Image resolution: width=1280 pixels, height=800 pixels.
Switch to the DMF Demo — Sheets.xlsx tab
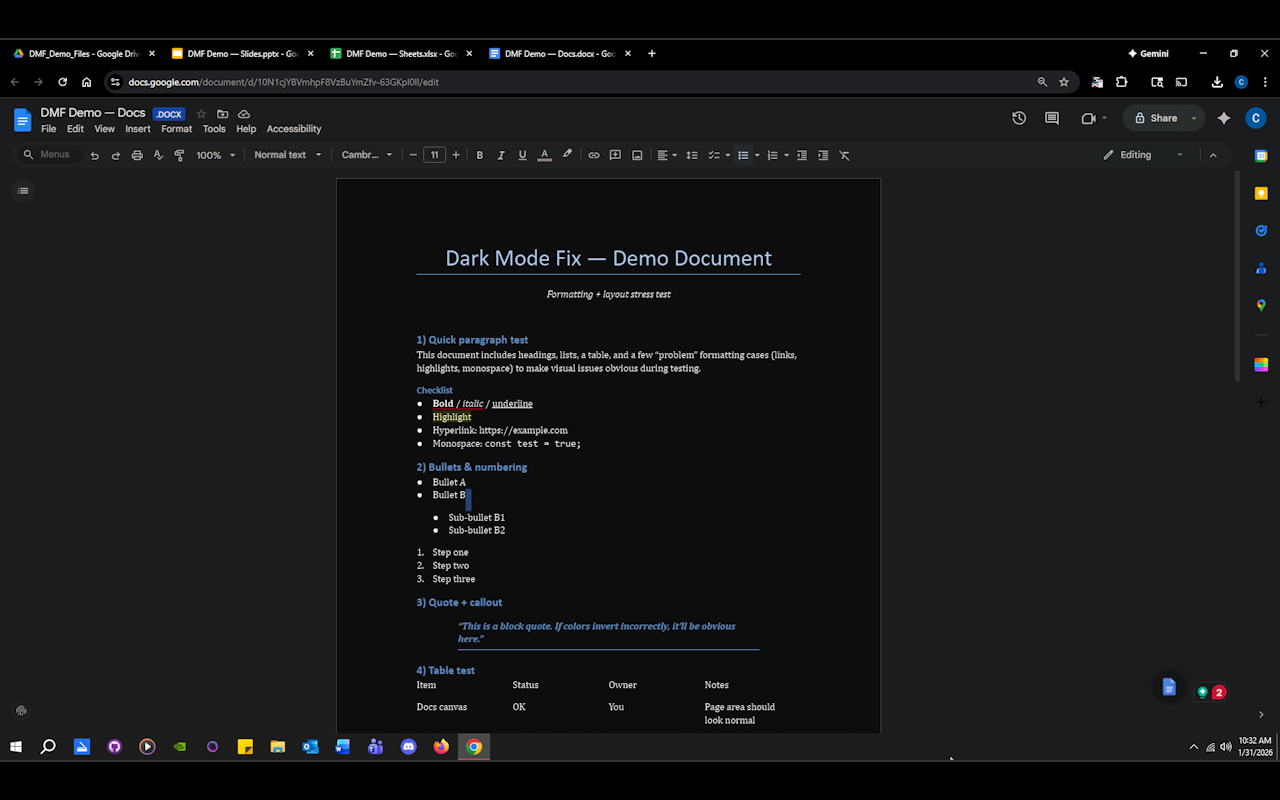(x=401, y=54)
